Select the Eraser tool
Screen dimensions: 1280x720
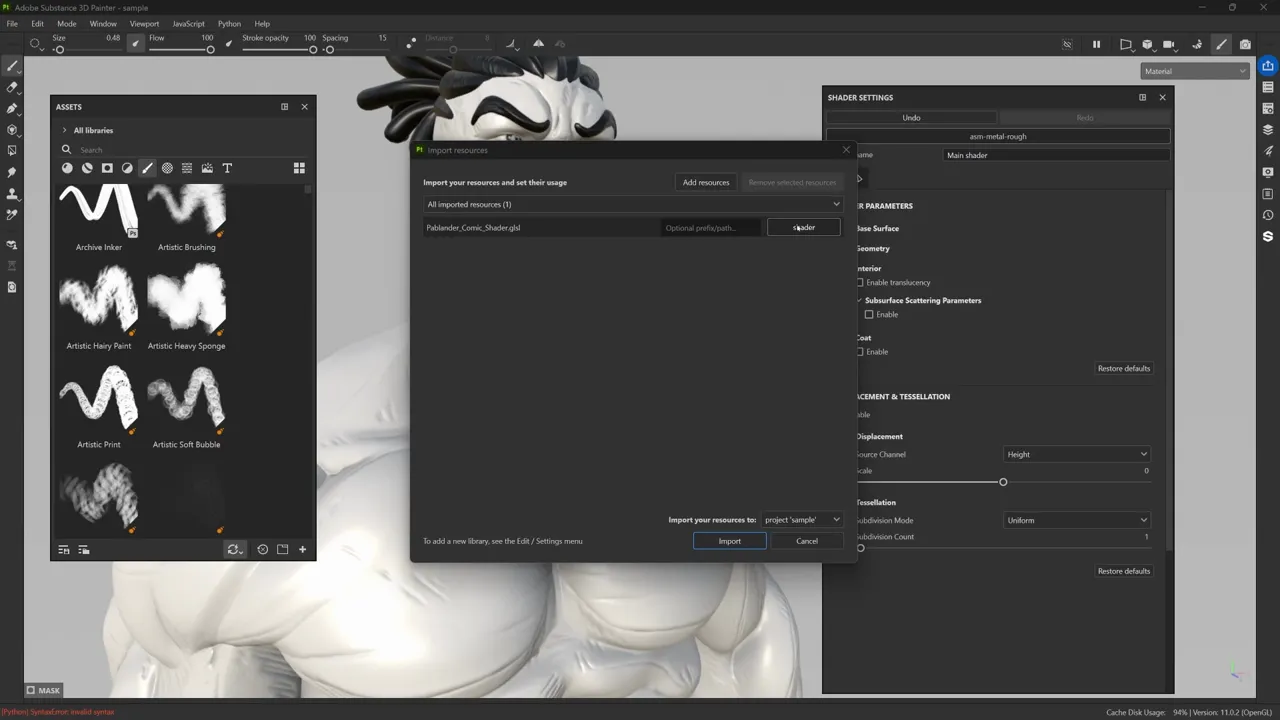(12, 87)
